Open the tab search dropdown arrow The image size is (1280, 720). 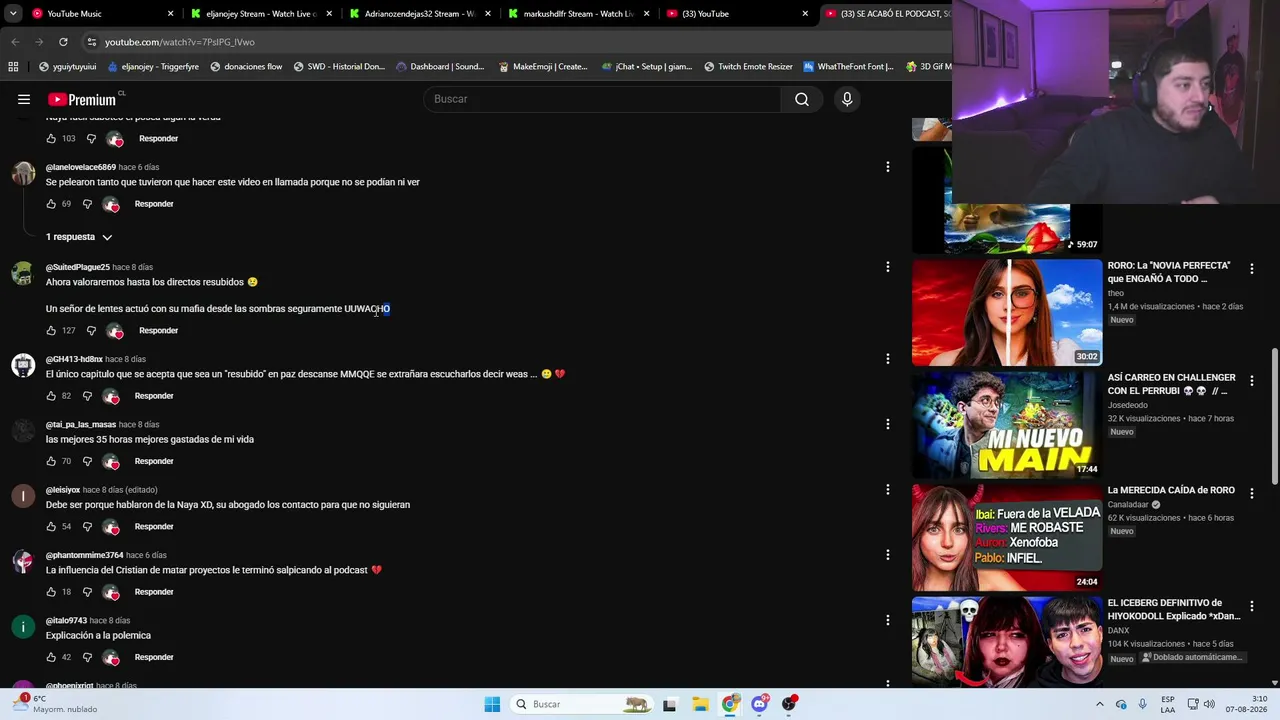tap(13, 14)
